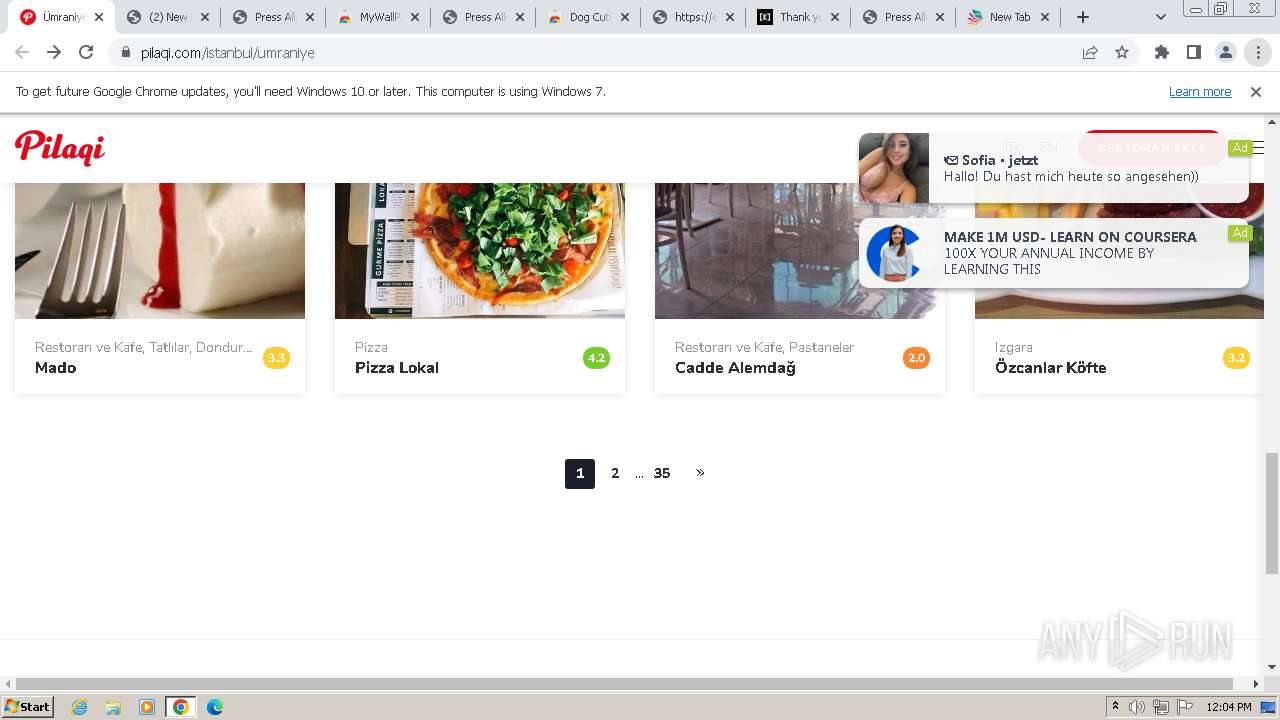
Task: Click the Coursera ad avatar image
Action: [894, 253]
